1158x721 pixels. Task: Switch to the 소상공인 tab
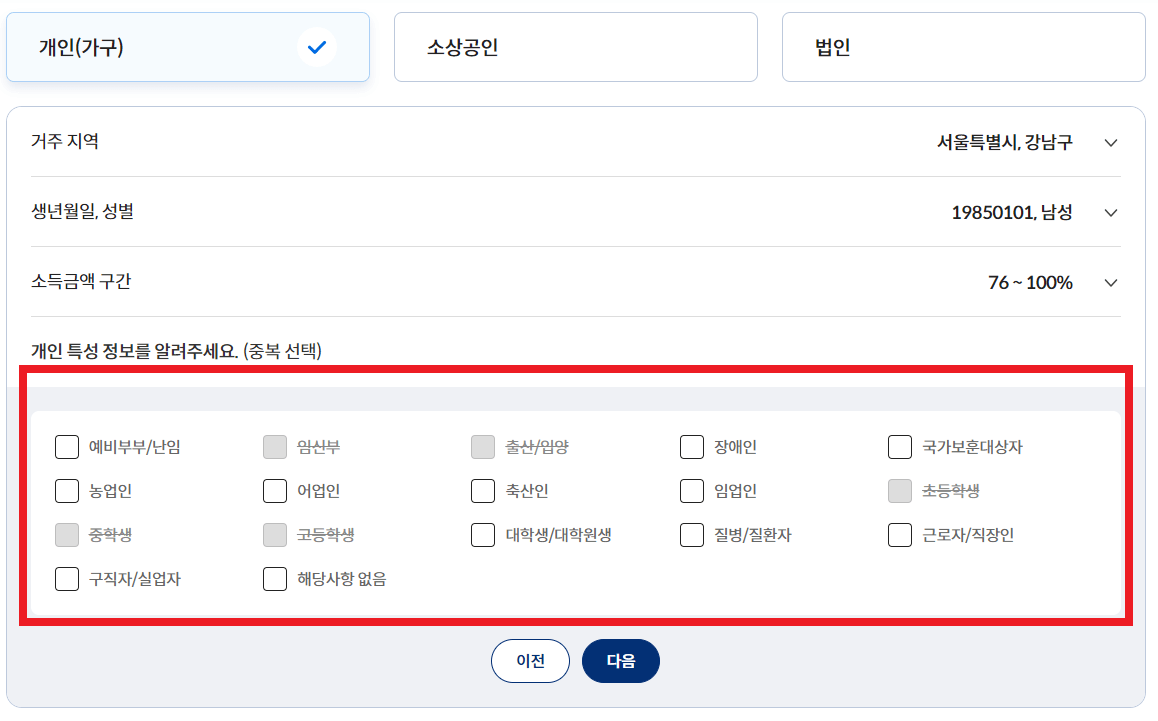[x=576, y=46]
